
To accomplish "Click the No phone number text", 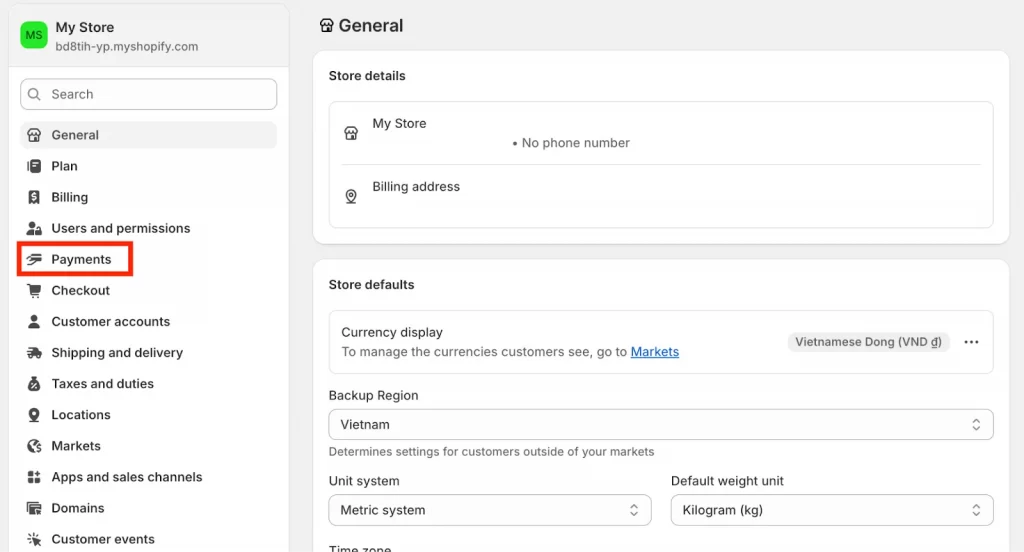I will [x=575, y=143].
